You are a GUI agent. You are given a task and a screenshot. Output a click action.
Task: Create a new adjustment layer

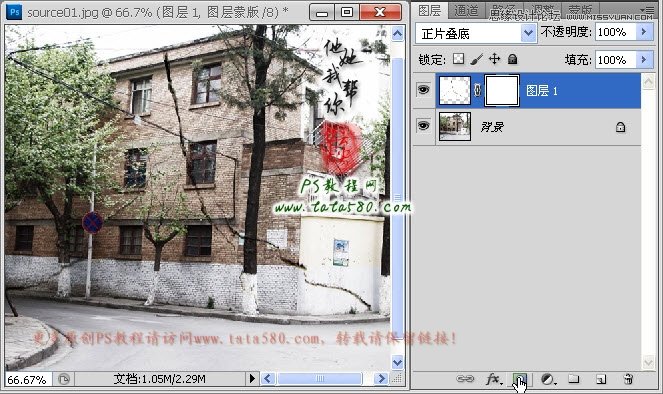point(548,379)
